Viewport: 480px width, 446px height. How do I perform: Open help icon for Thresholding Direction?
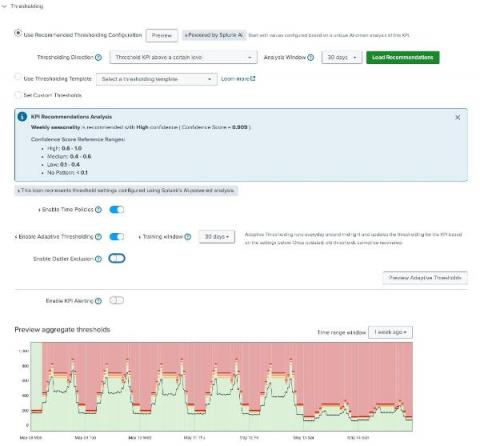click(x=98, y=57)
